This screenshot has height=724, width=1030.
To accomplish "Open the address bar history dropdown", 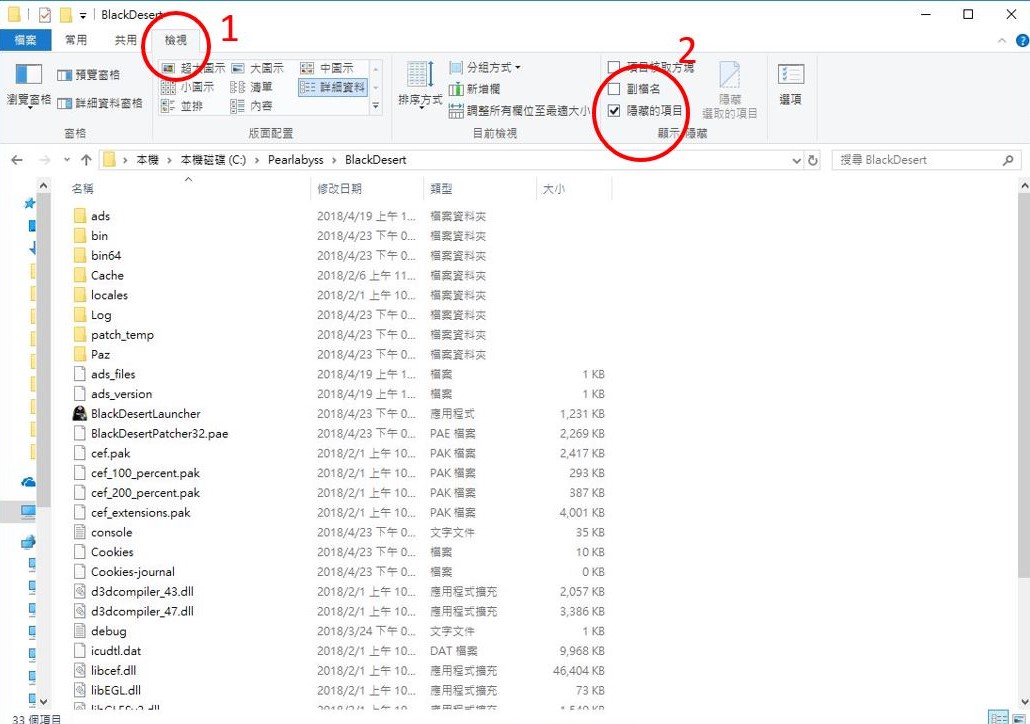I will 797,160.
